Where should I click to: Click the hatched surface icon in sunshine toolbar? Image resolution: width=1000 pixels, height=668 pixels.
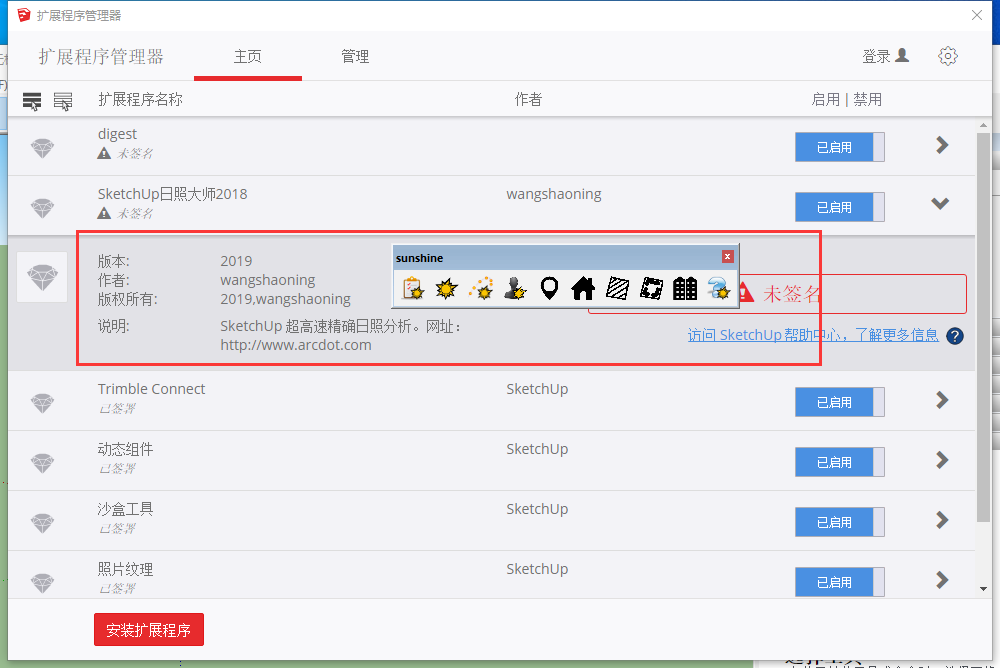point(617,288)
